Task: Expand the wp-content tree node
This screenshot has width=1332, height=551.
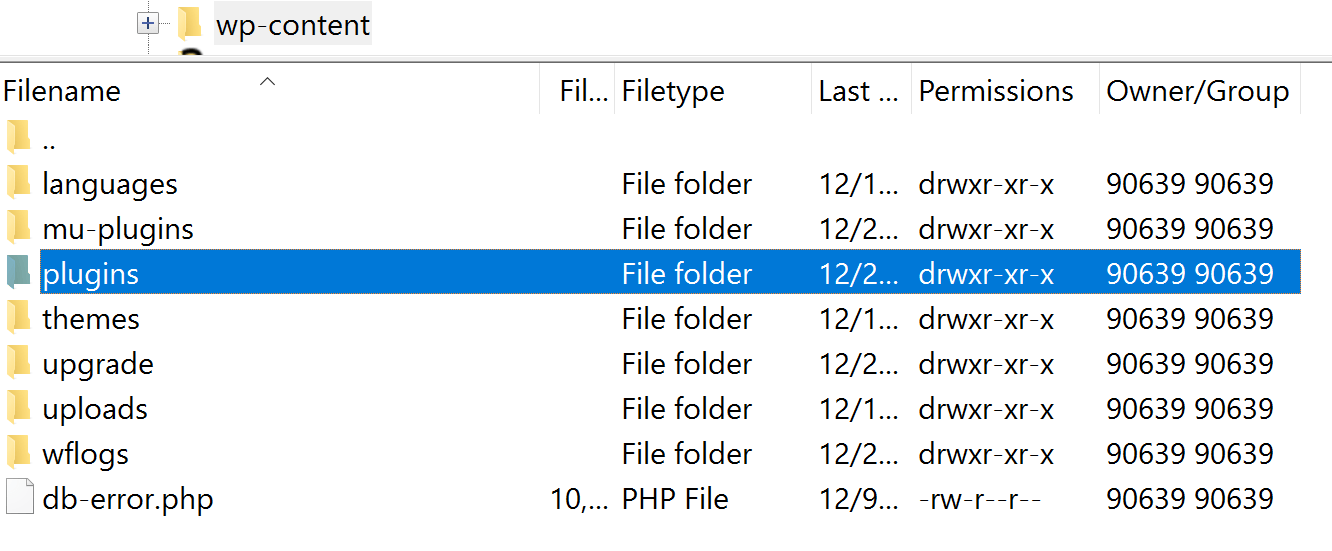Action: pyautogui.click(x=148, y=22)
